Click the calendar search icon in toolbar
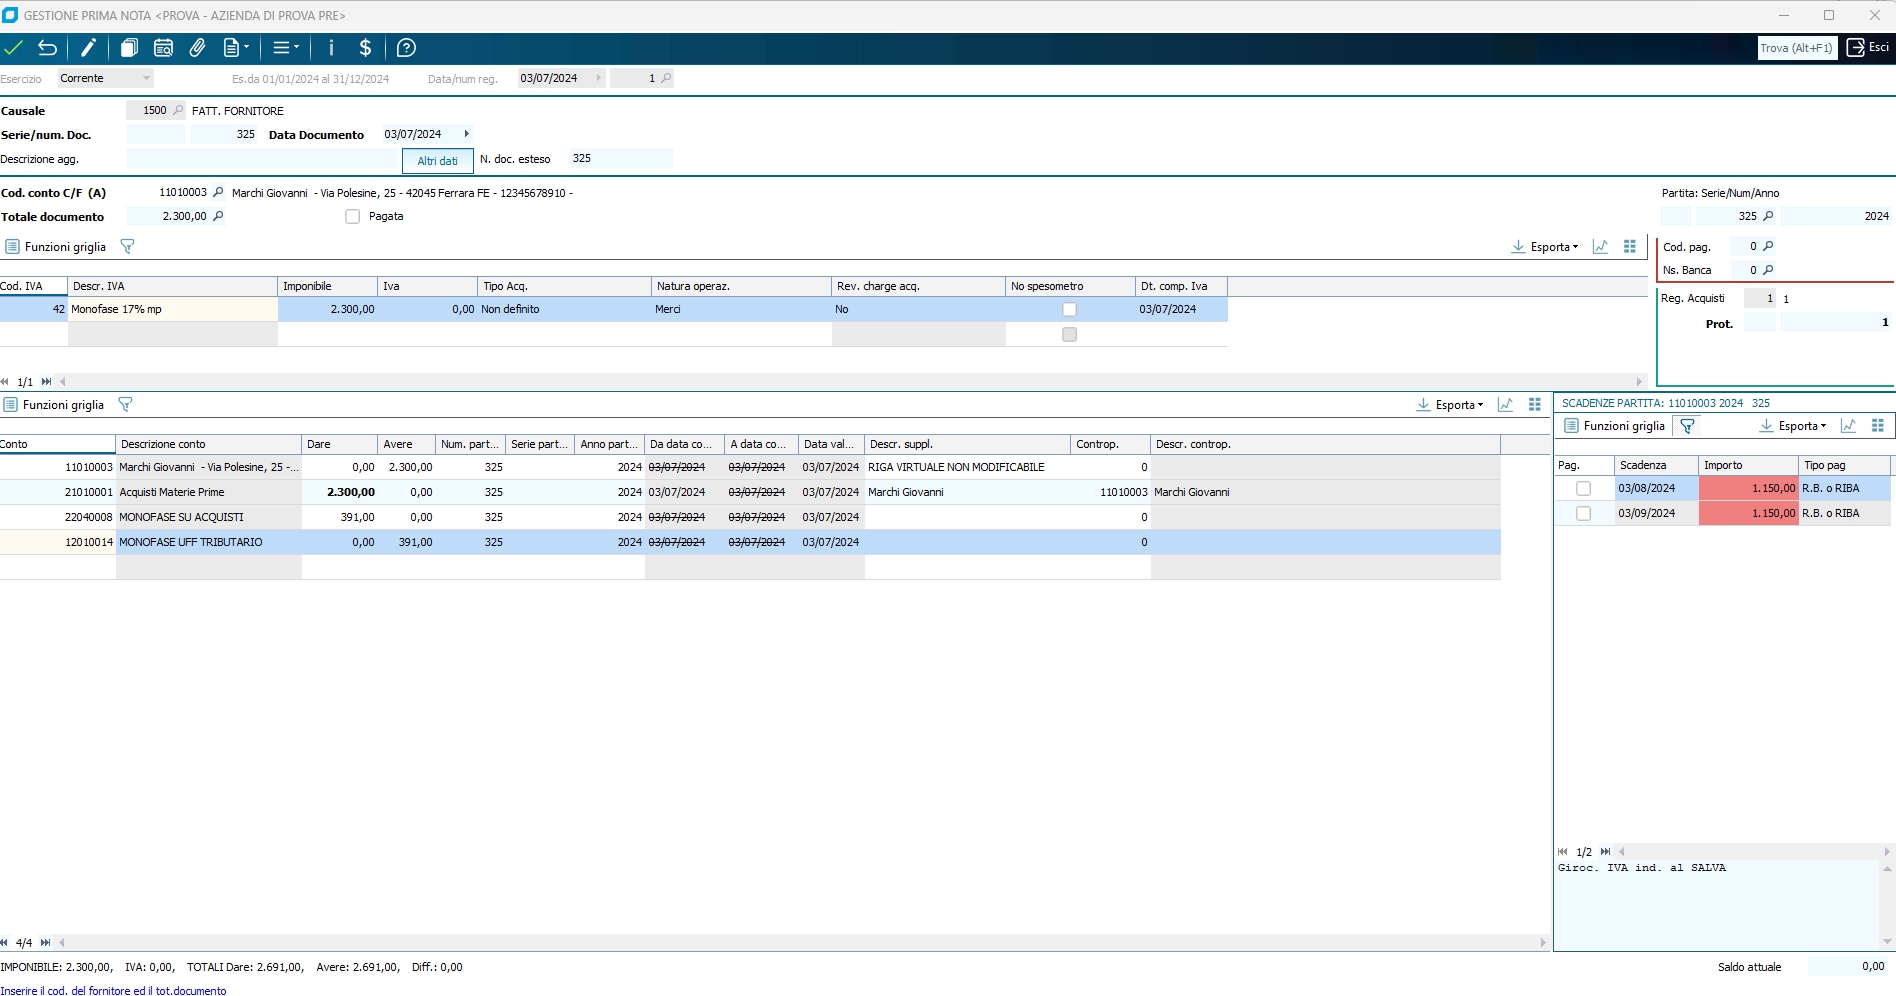The image size is (1896, 996). [x=164, y=48]
